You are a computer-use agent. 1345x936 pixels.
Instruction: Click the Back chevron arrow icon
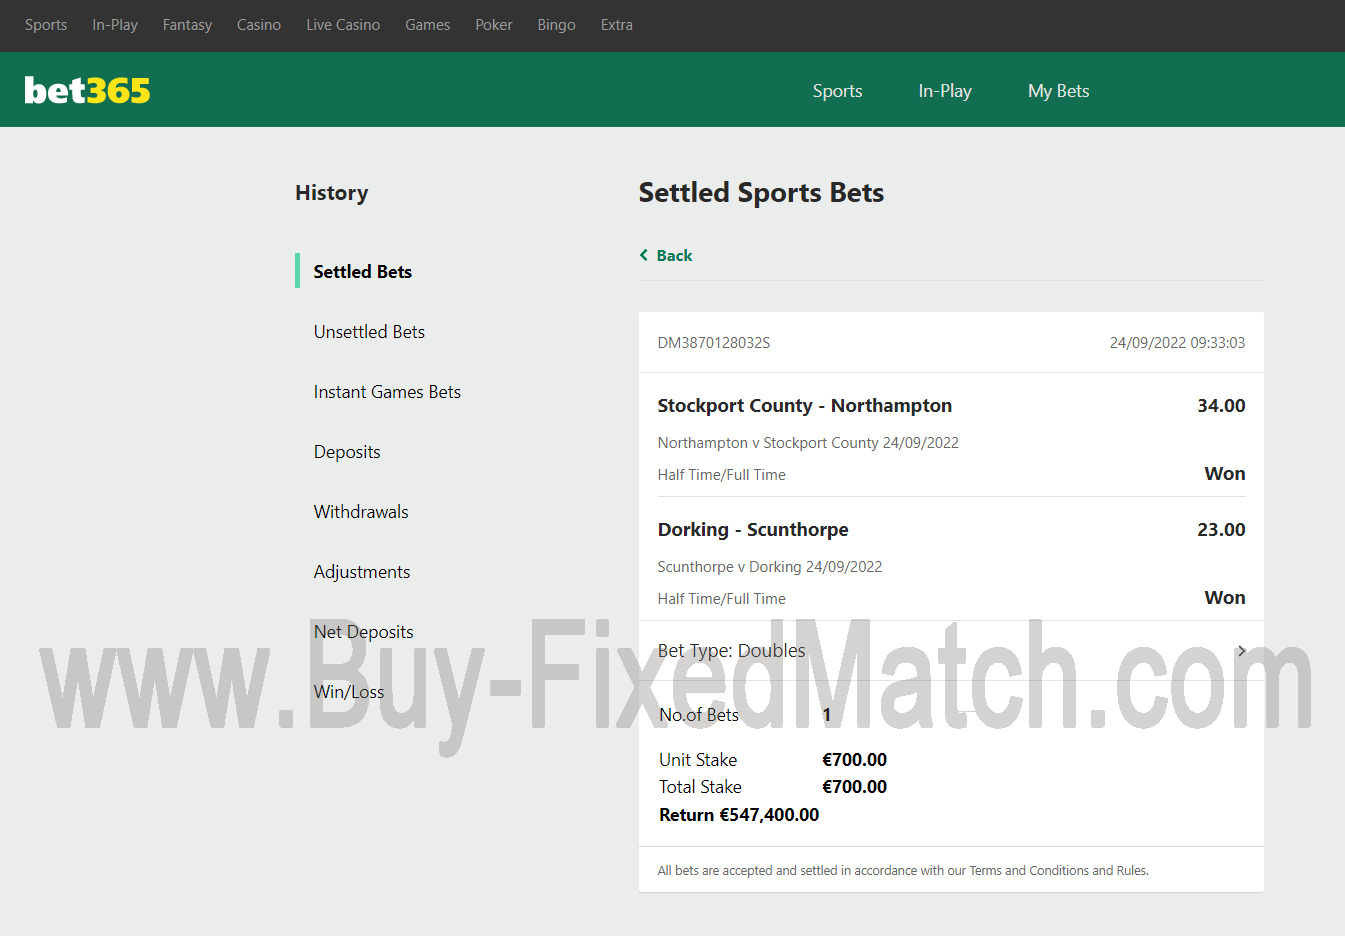click(x=644, y=255)
